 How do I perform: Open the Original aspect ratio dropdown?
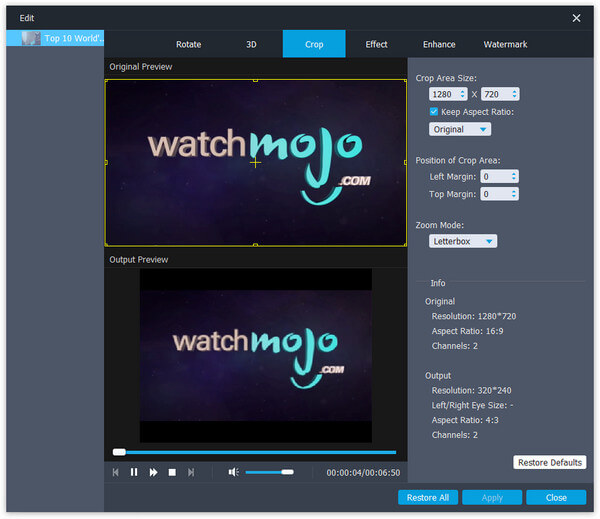coord(460,129)
